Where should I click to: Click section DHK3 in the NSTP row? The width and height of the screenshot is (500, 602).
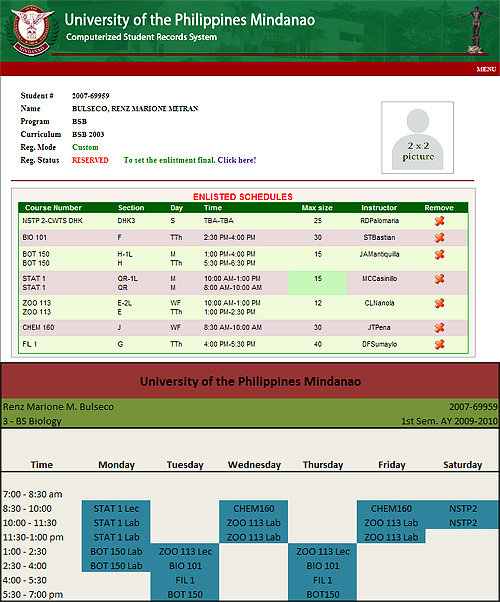(126, 221)
